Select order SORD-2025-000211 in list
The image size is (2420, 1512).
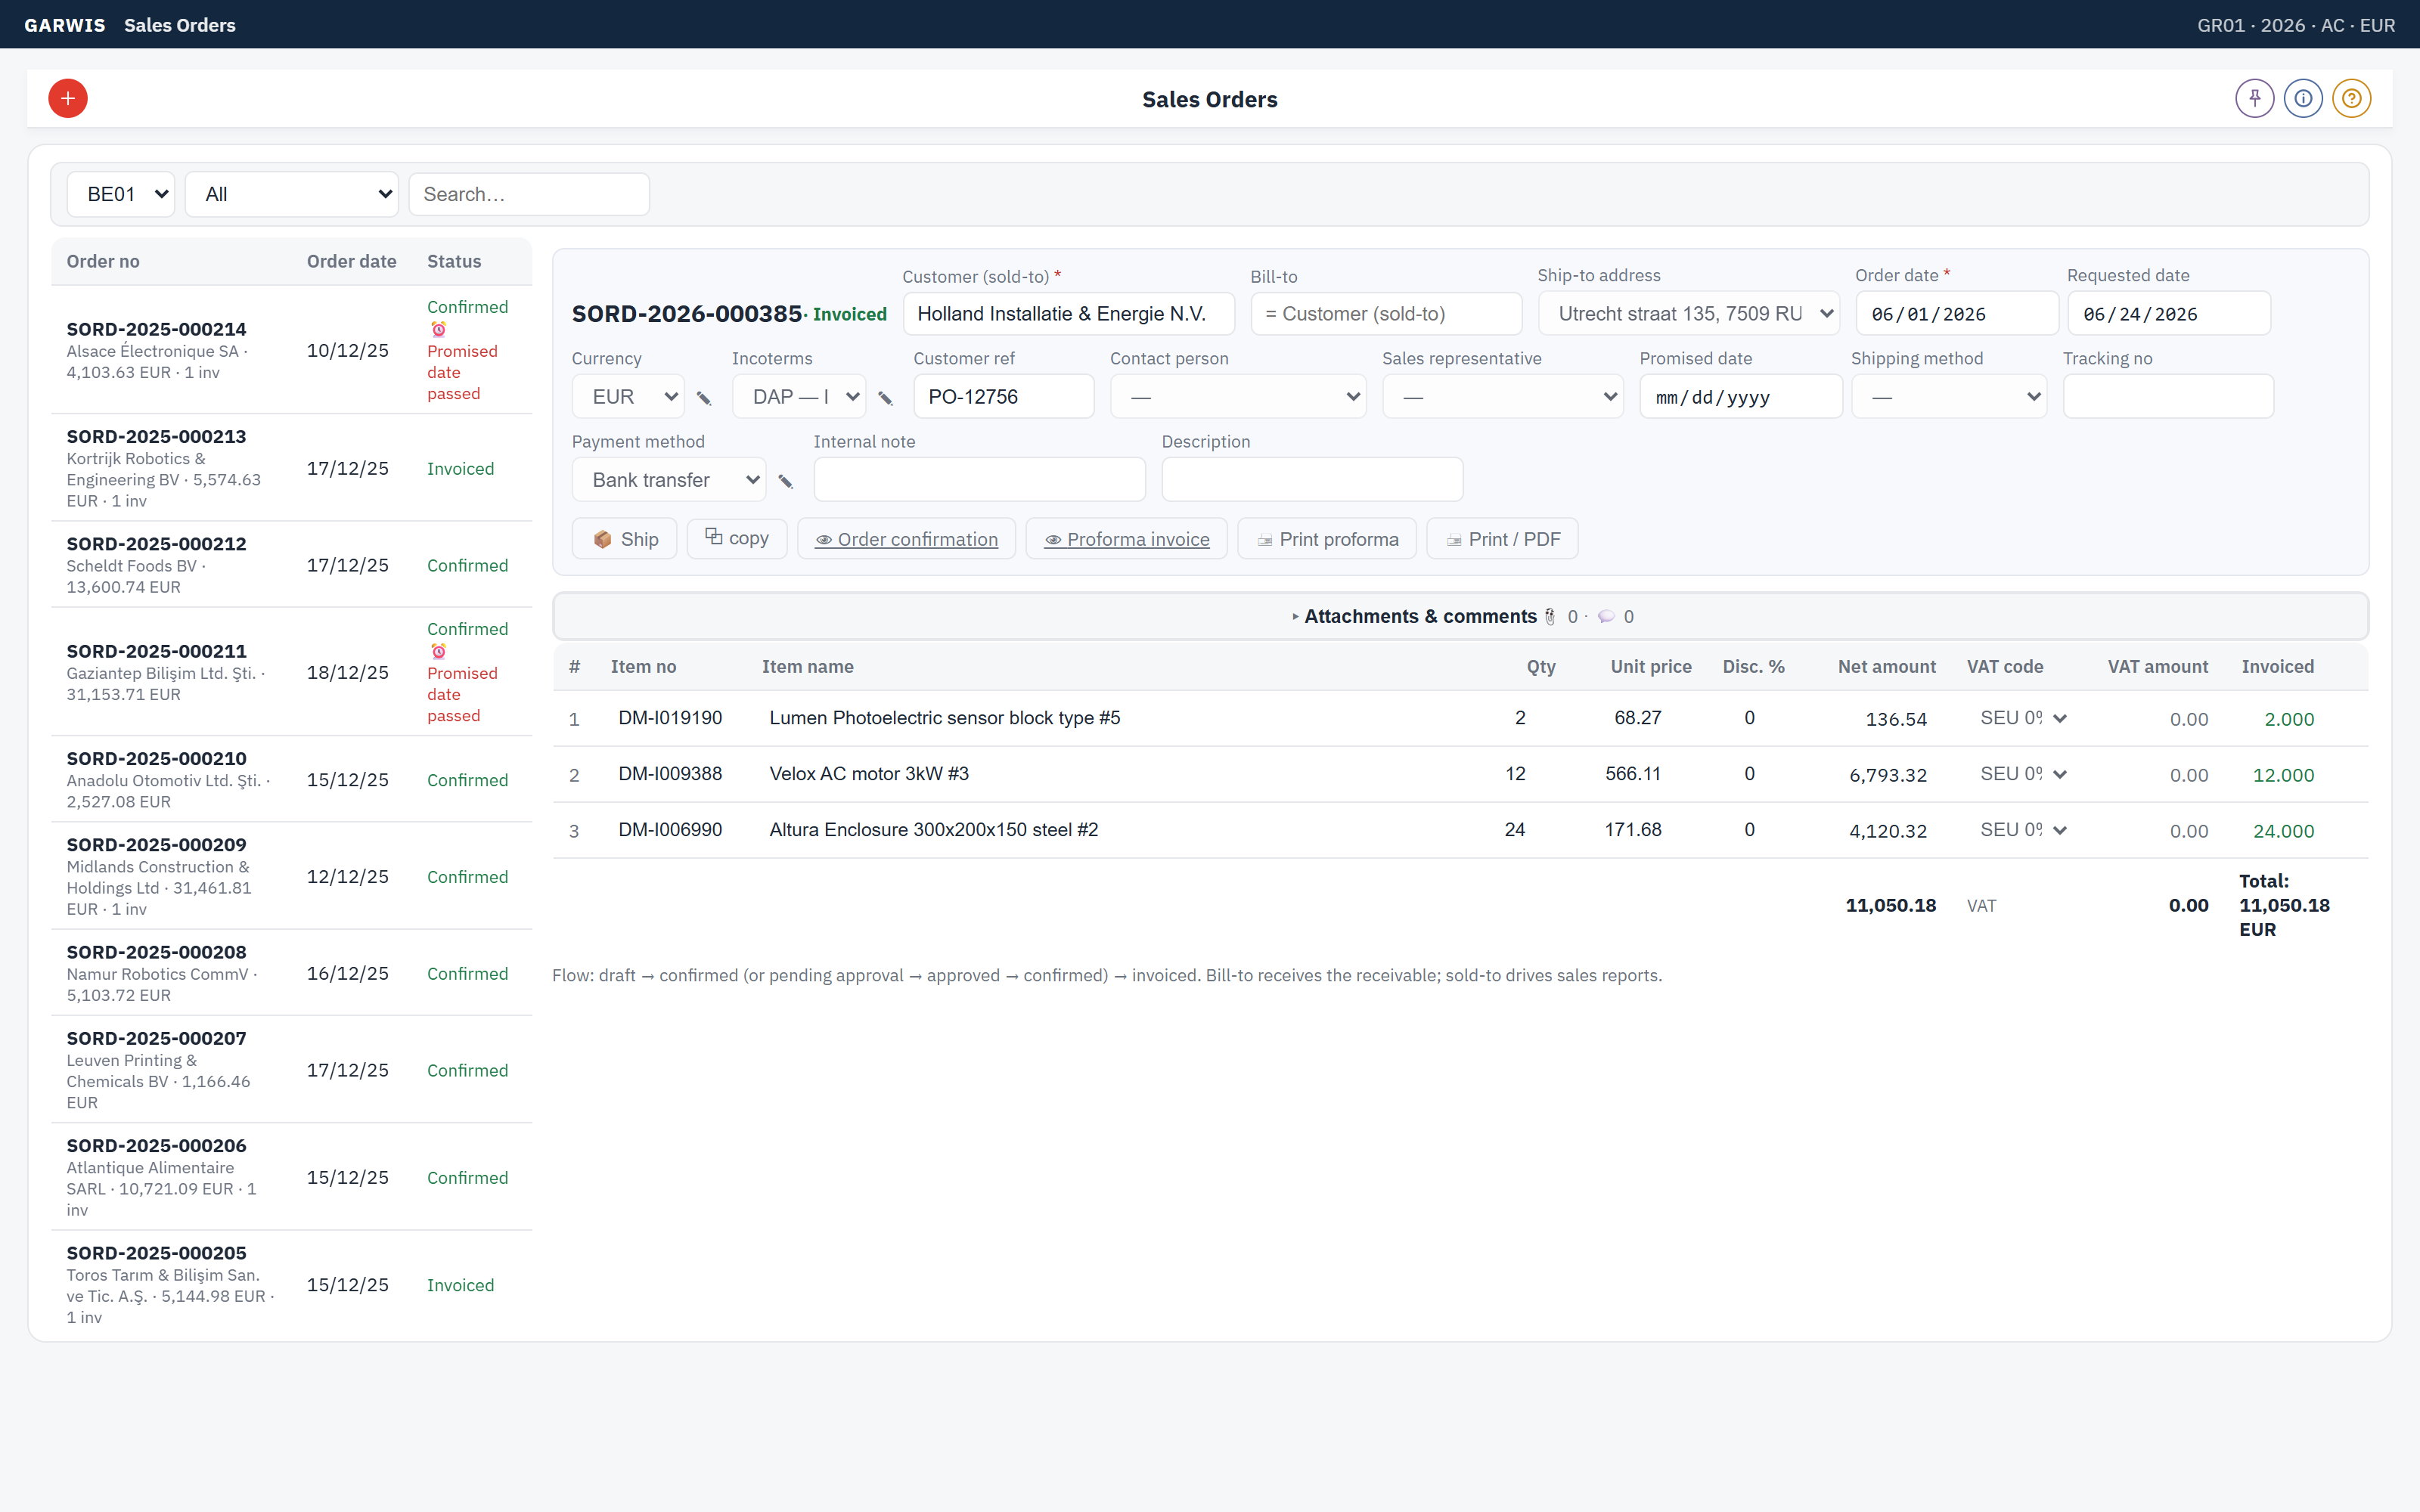coord(292,672)
